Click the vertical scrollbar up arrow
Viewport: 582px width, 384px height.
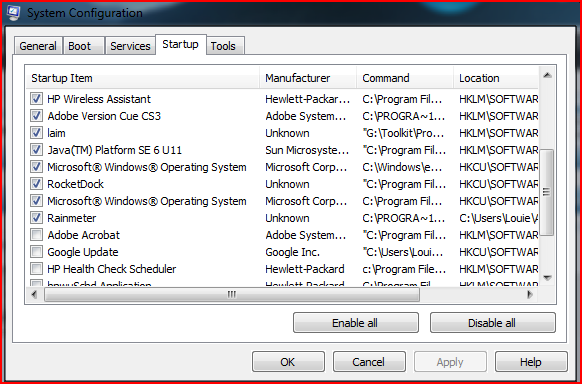pyautogui.click(x=547, y=75)
